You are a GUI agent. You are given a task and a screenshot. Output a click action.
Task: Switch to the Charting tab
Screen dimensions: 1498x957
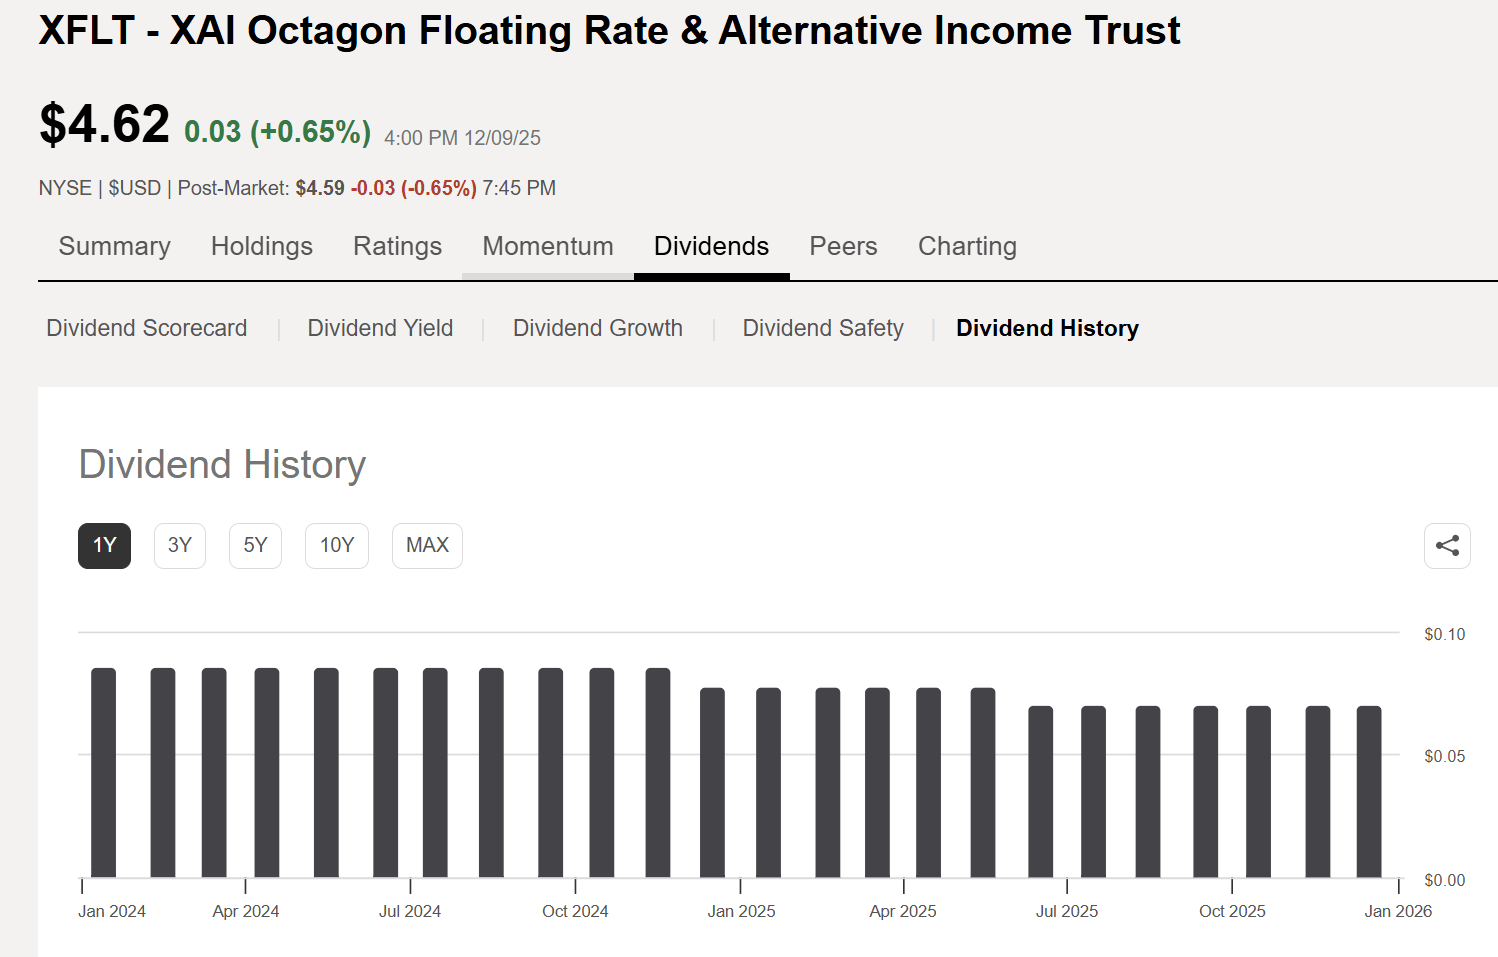966,246
